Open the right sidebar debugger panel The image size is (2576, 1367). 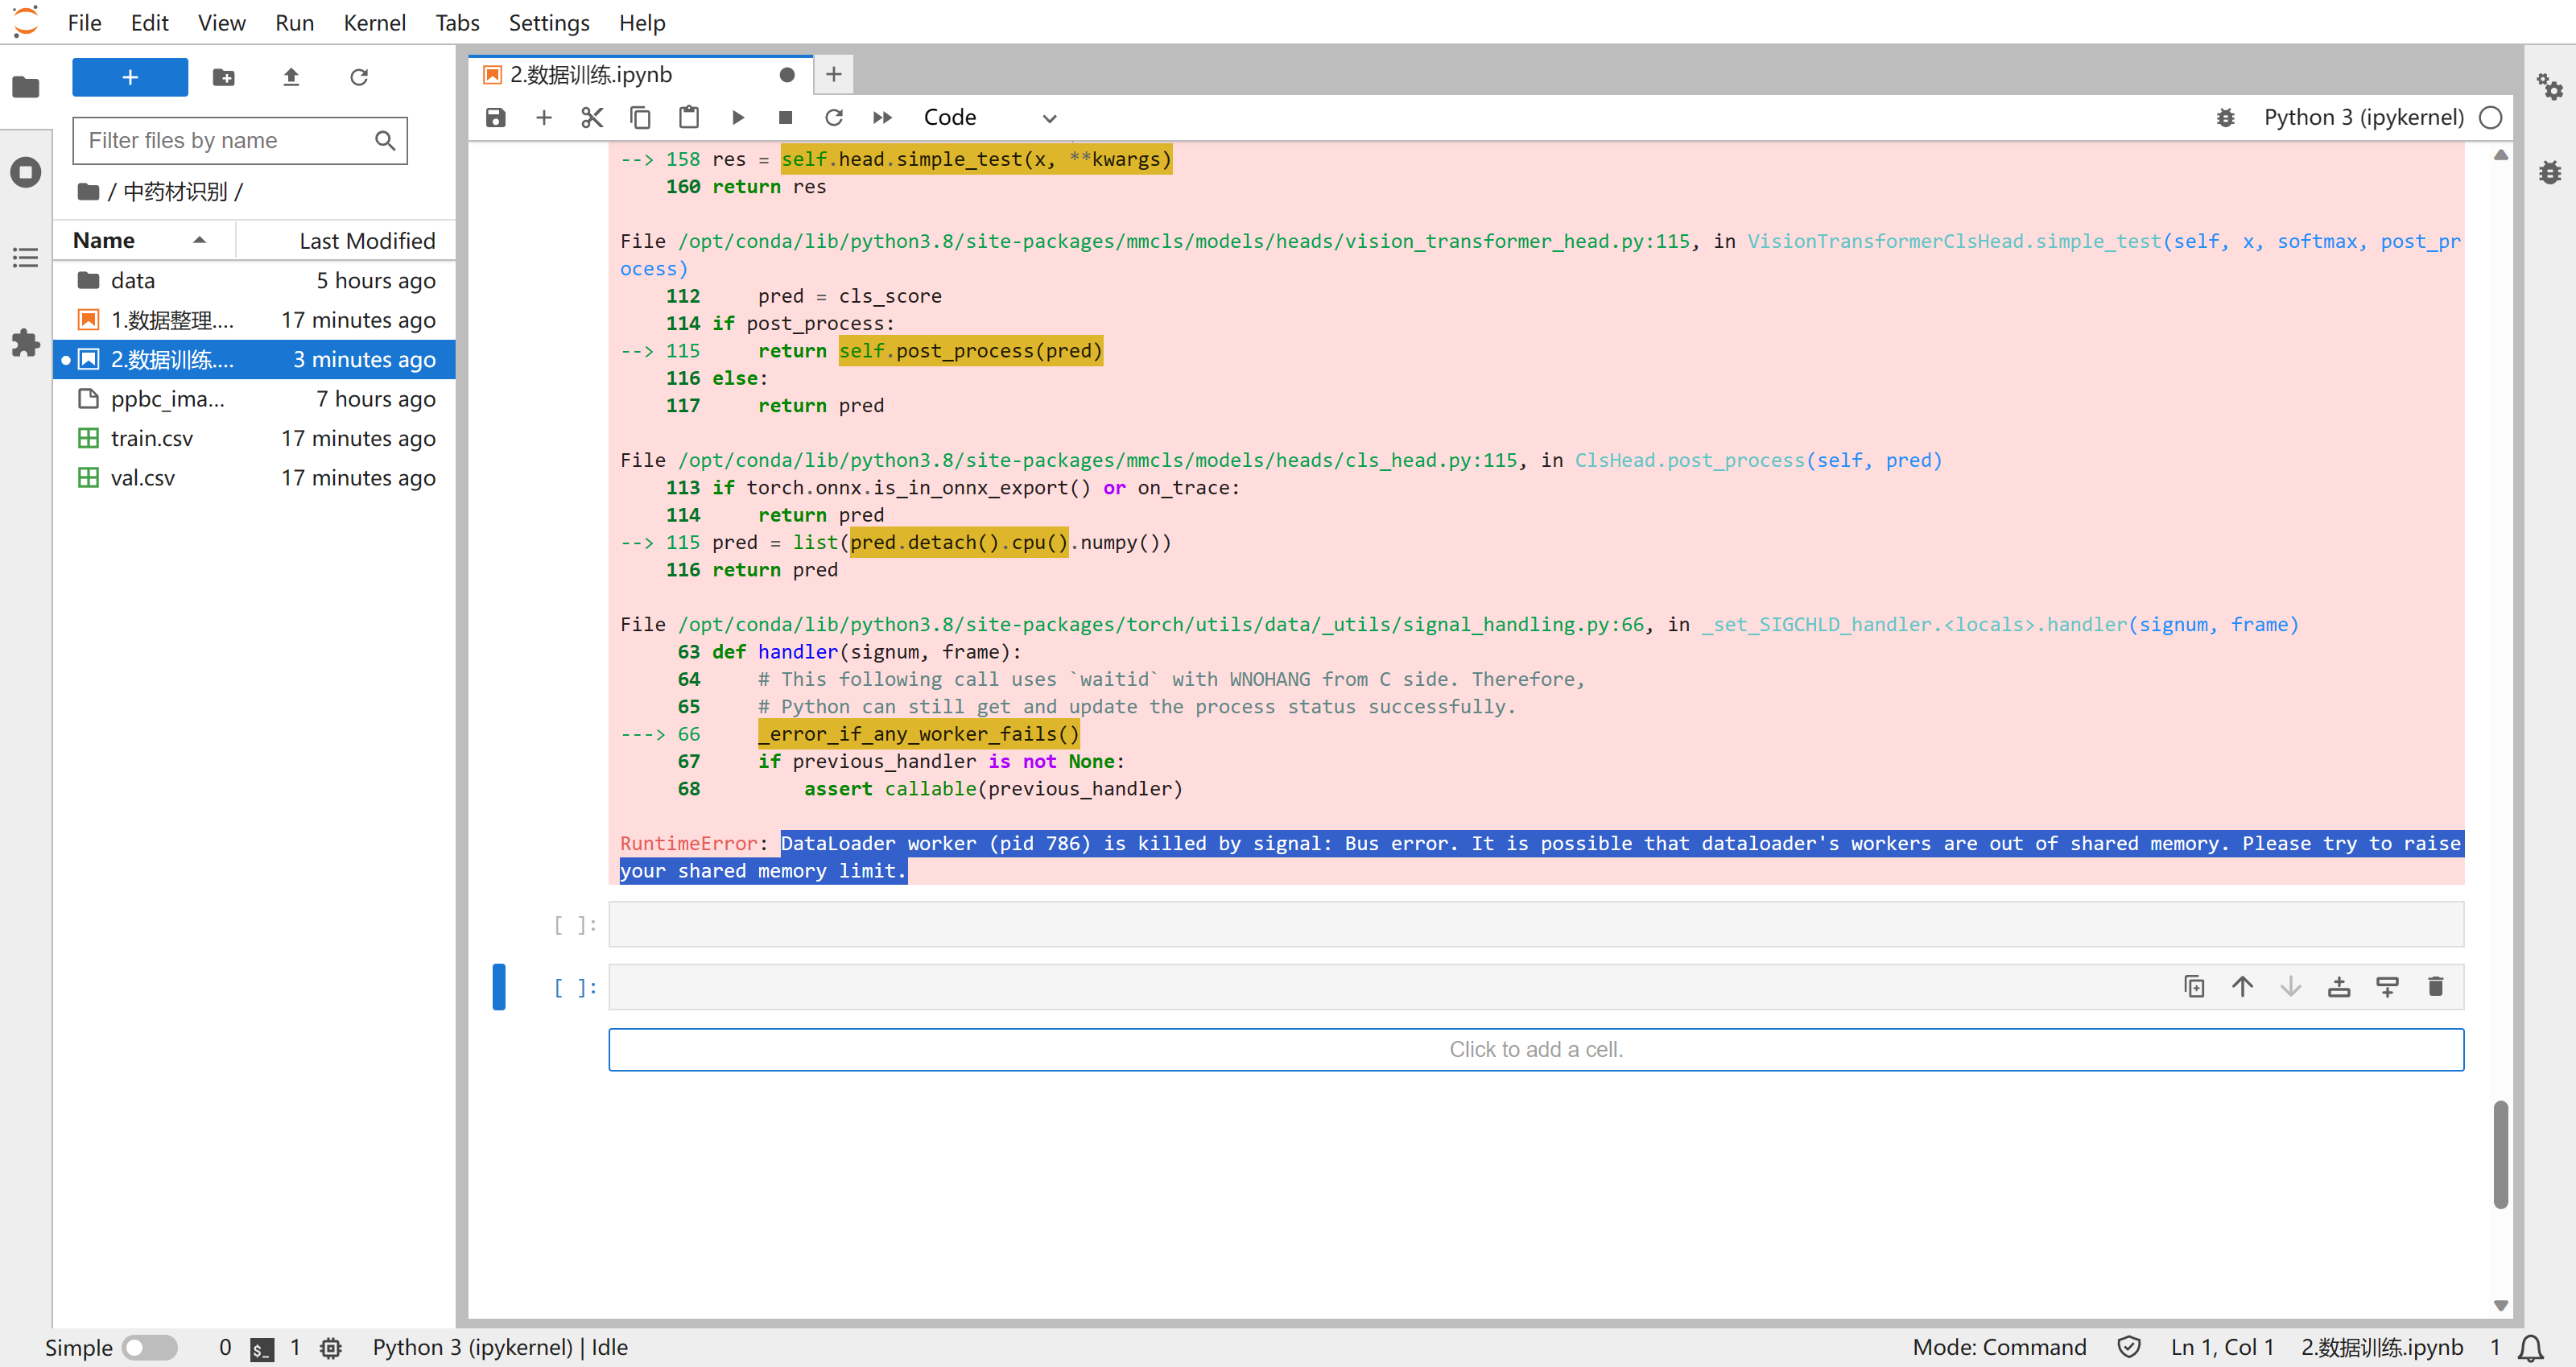click(x=2550, y=172)
